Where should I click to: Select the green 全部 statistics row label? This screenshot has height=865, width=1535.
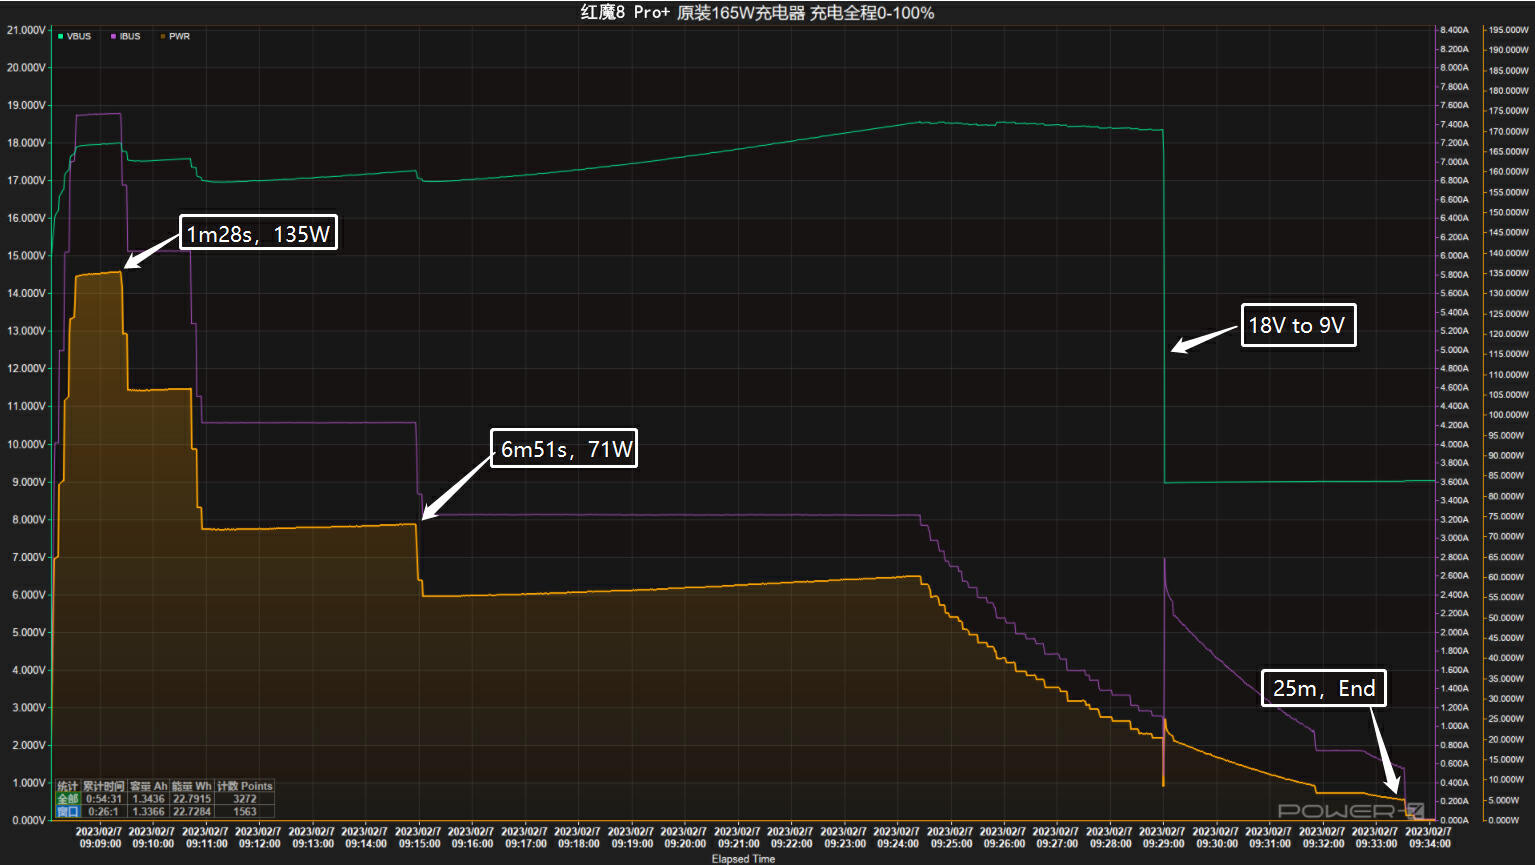(x=67, y=799)
